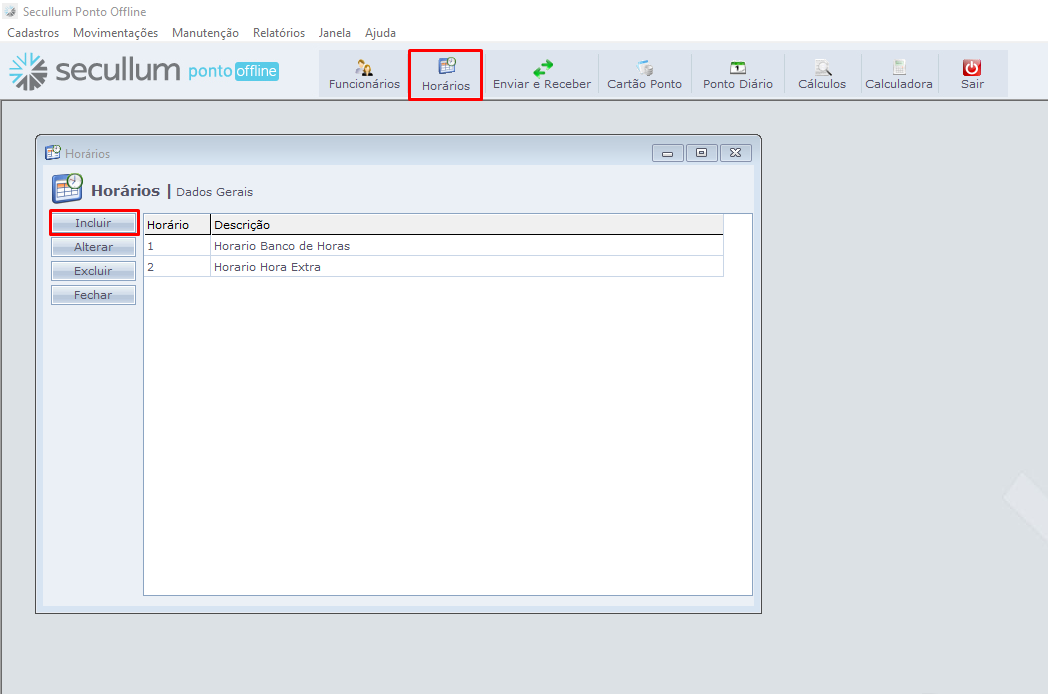
Task: Select the Horario Hora Extra row
Action: pos(268,267)
